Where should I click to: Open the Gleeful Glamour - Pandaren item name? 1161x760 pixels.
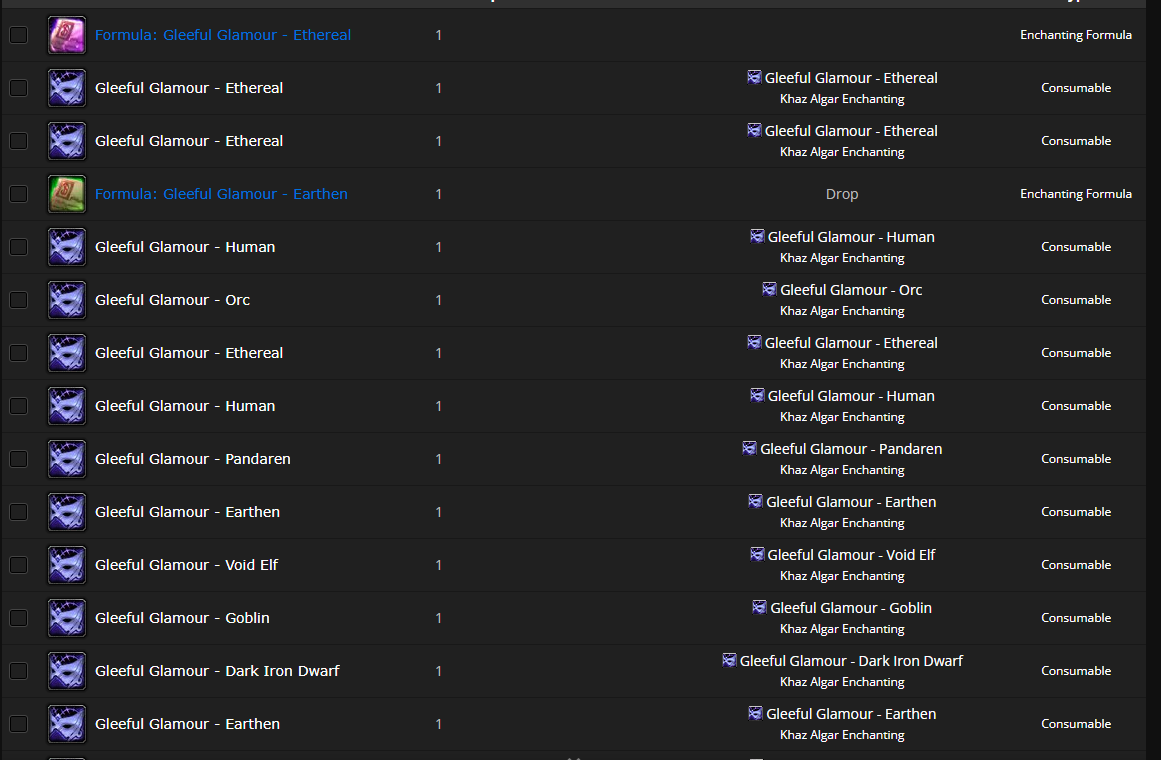(x=193, y=459)
